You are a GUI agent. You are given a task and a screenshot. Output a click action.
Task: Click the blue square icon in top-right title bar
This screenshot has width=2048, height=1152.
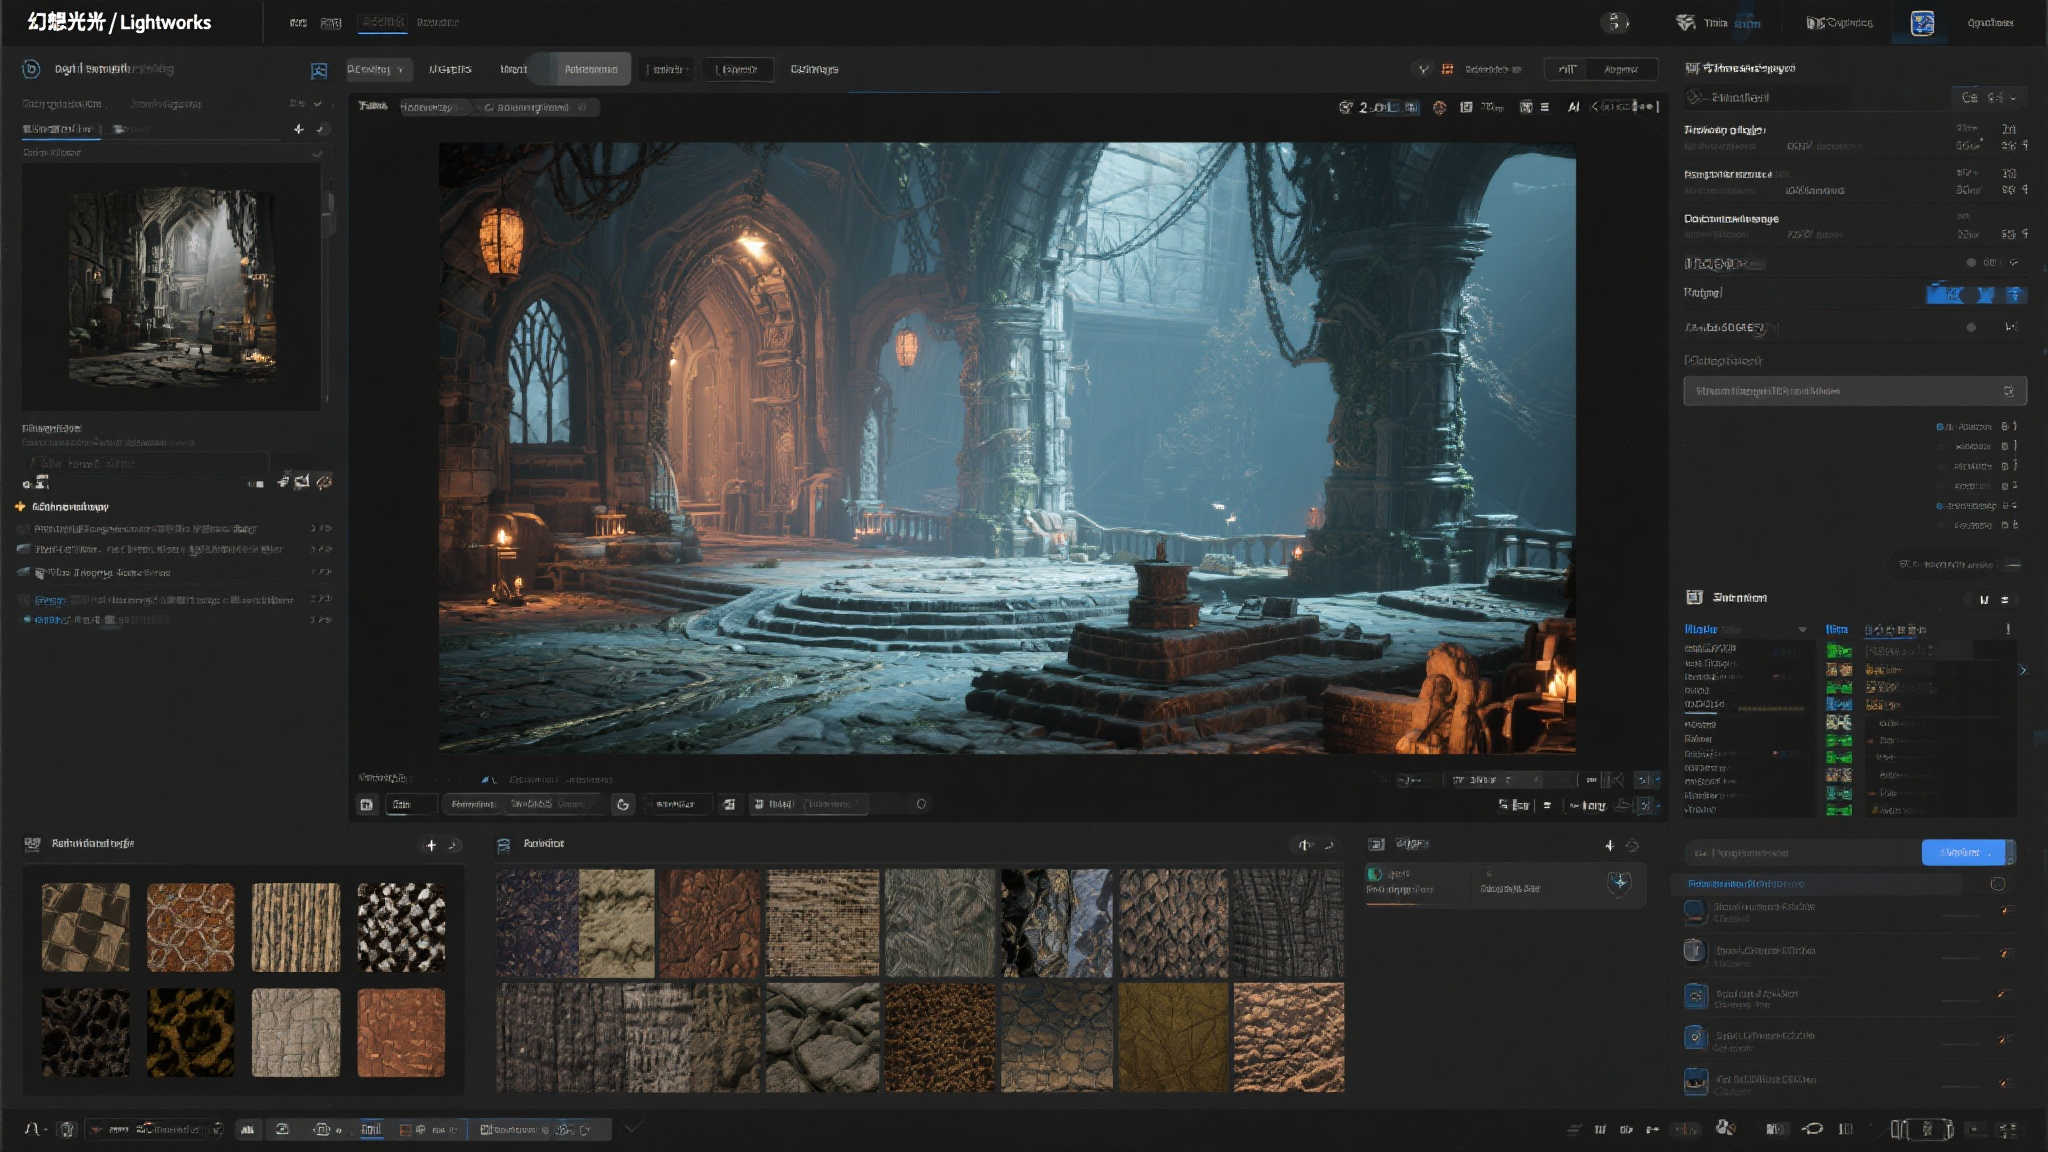(1922, 23)
